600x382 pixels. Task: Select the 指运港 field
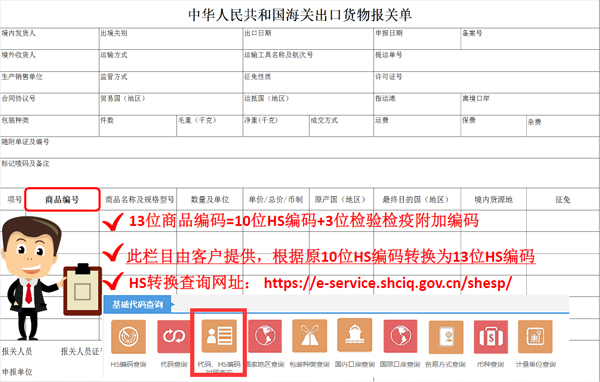pyautogui.click(x=417, y=104)
